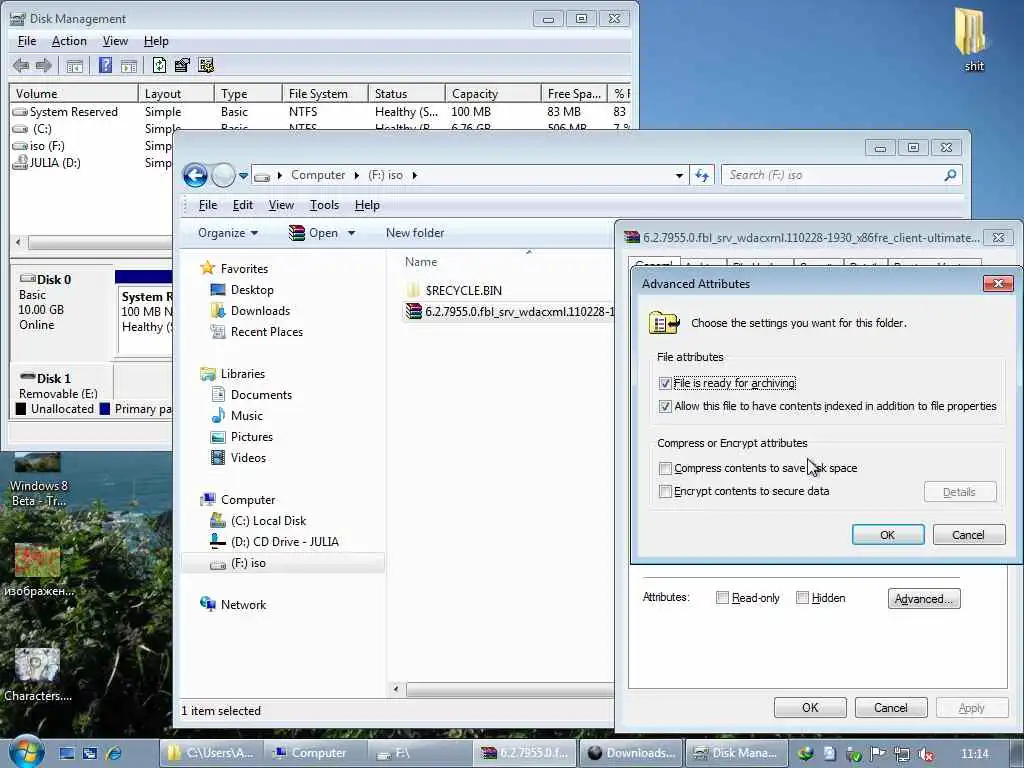This screenshot has width=1024, height=768.
Task: Open Action menu in Disk Management
Action: click(69, 41)
